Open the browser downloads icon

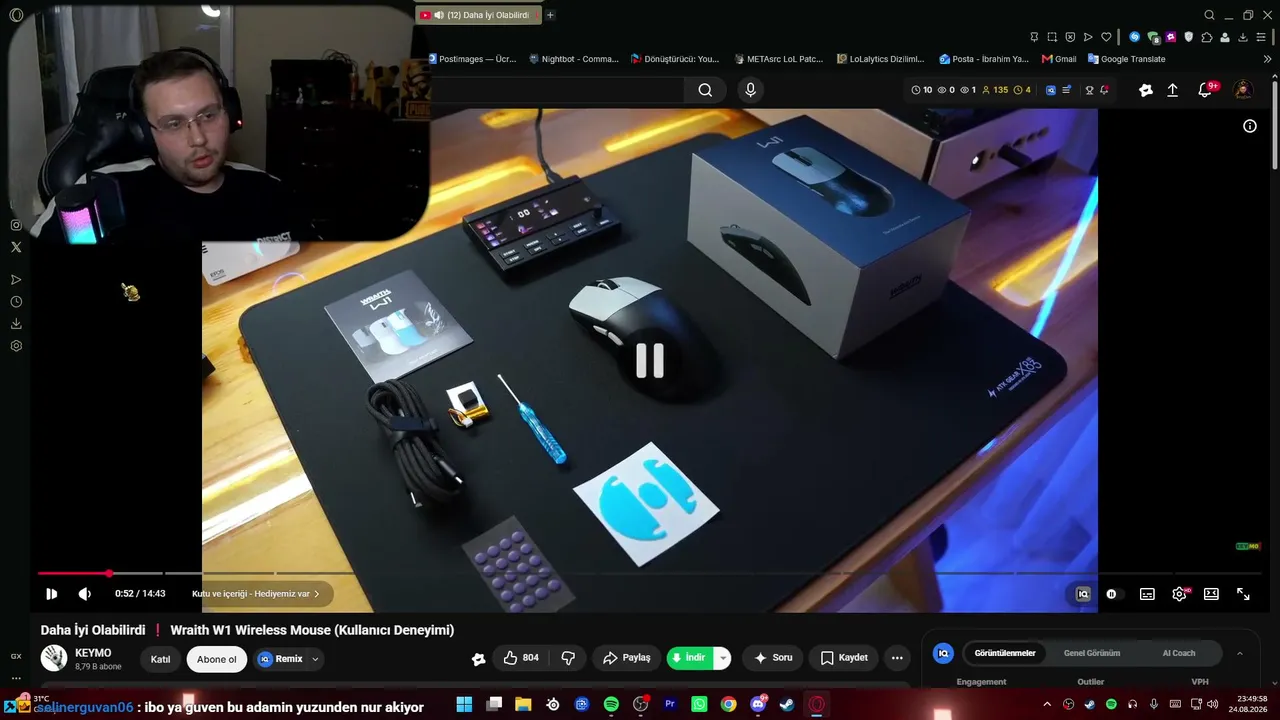(1243, 37)
